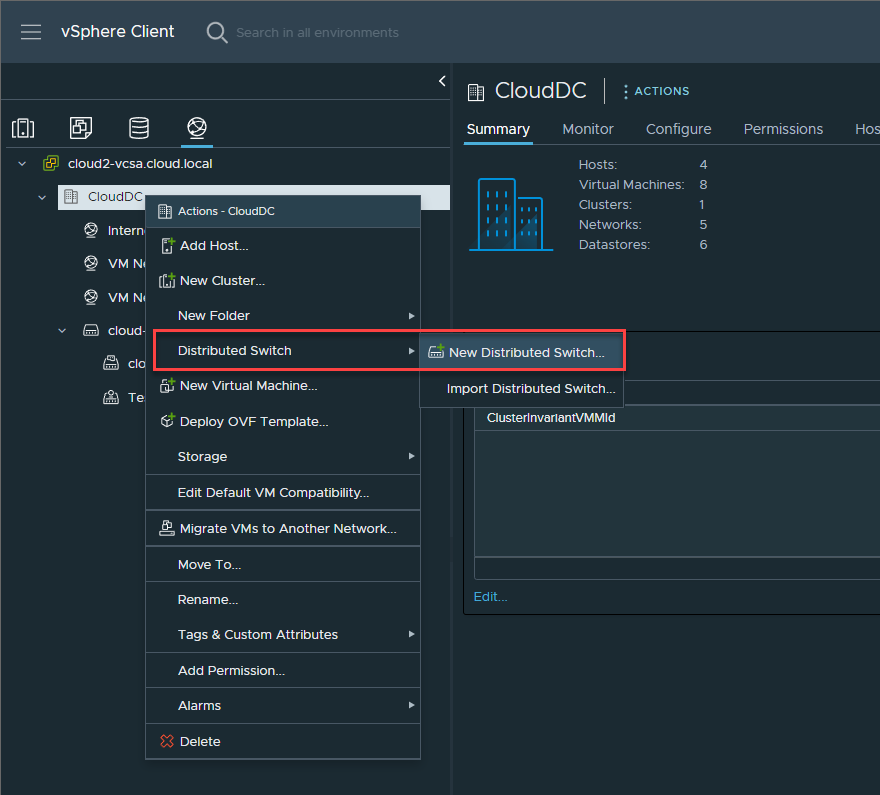Select Import Distributed Switch... option
Viewport: 880px width, 795px height.
[521, 388]
